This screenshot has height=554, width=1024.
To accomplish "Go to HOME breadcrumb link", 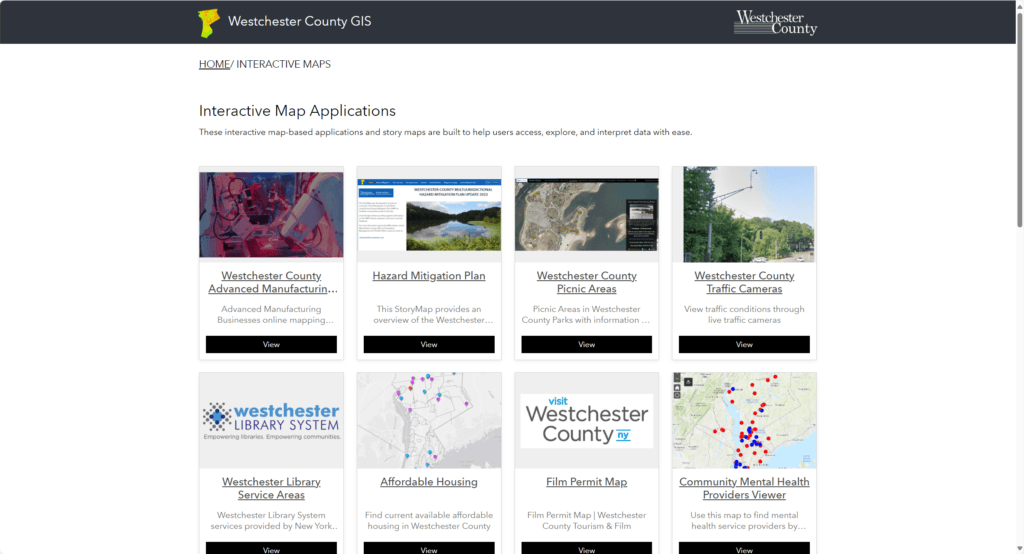I will [x=214, y=64].
